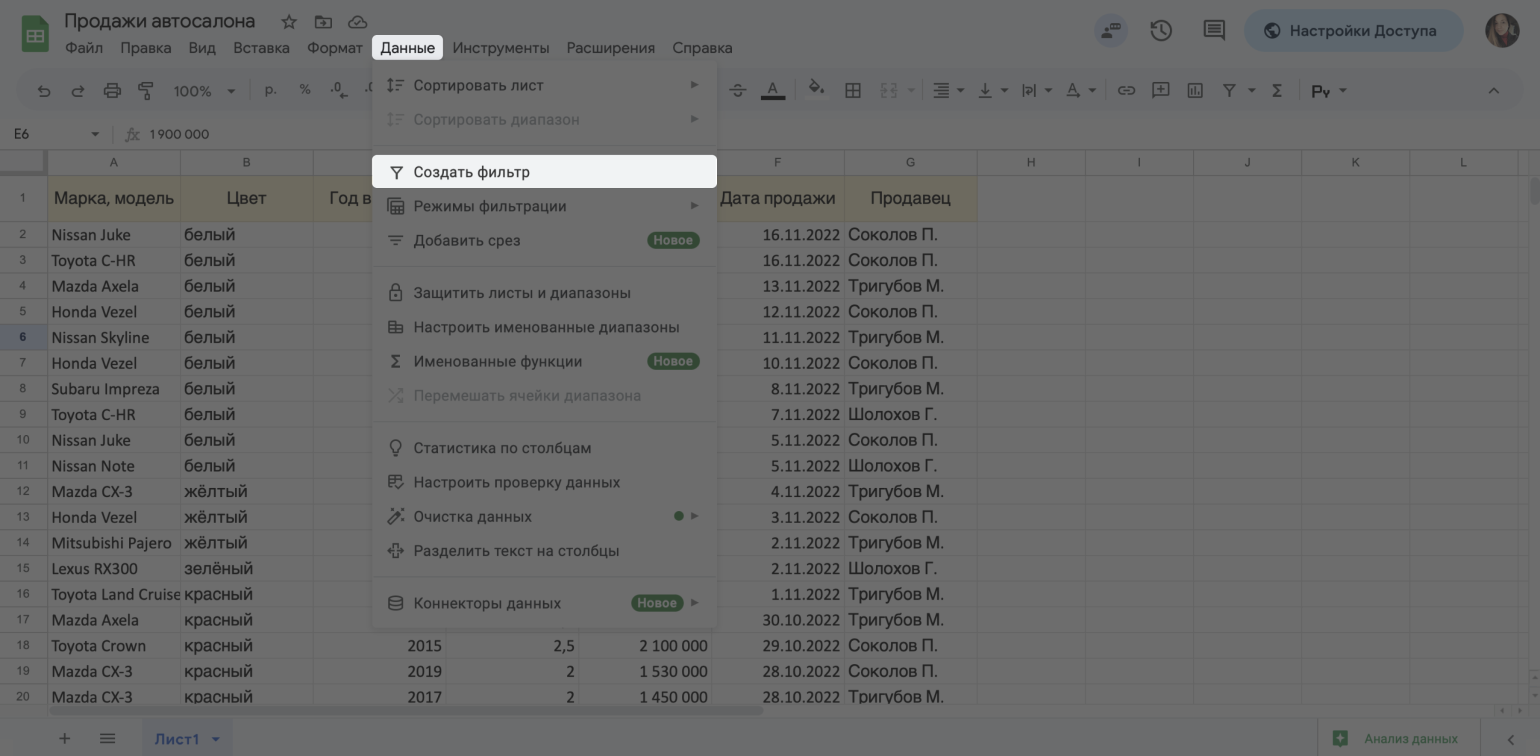Insert a link

point(1126,91)
